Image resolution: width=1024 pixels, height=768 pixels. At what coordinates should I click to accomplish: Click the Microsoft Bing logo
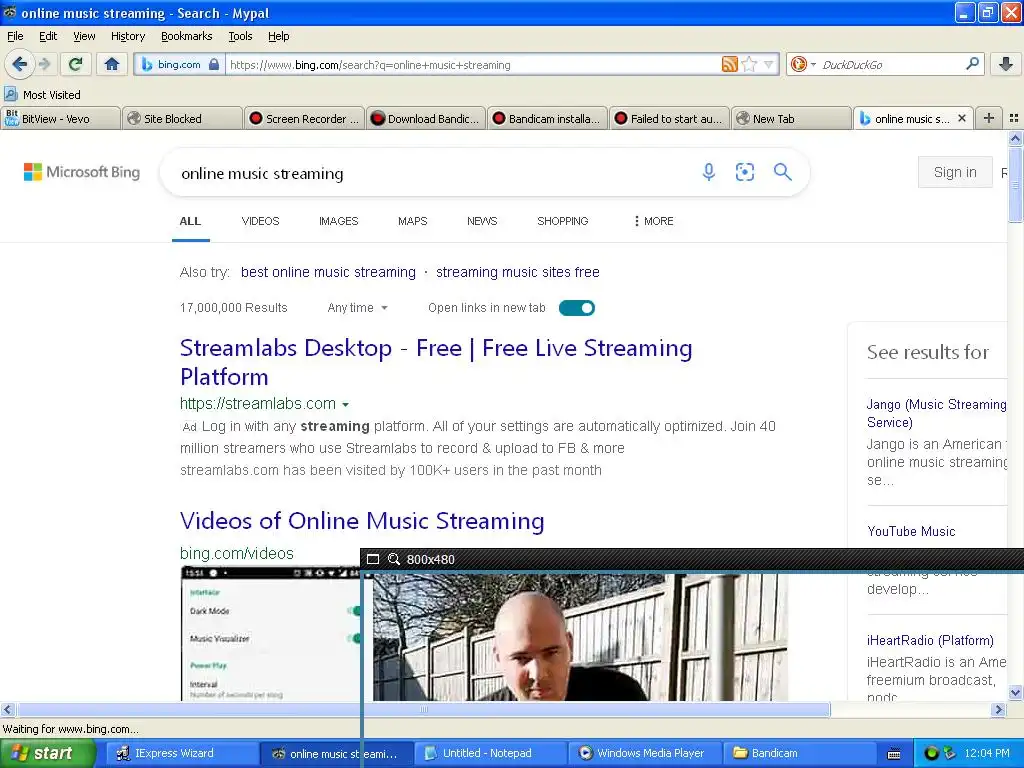click(82, 172)
